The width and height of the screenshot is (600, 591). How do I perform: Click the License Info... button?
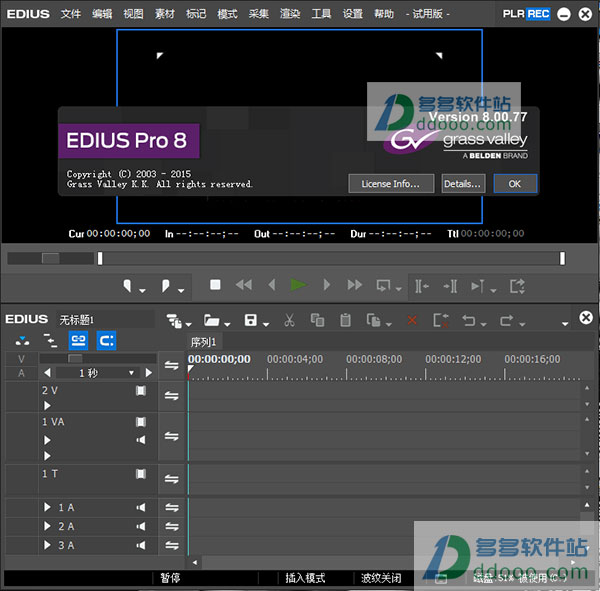coord(391,184)
